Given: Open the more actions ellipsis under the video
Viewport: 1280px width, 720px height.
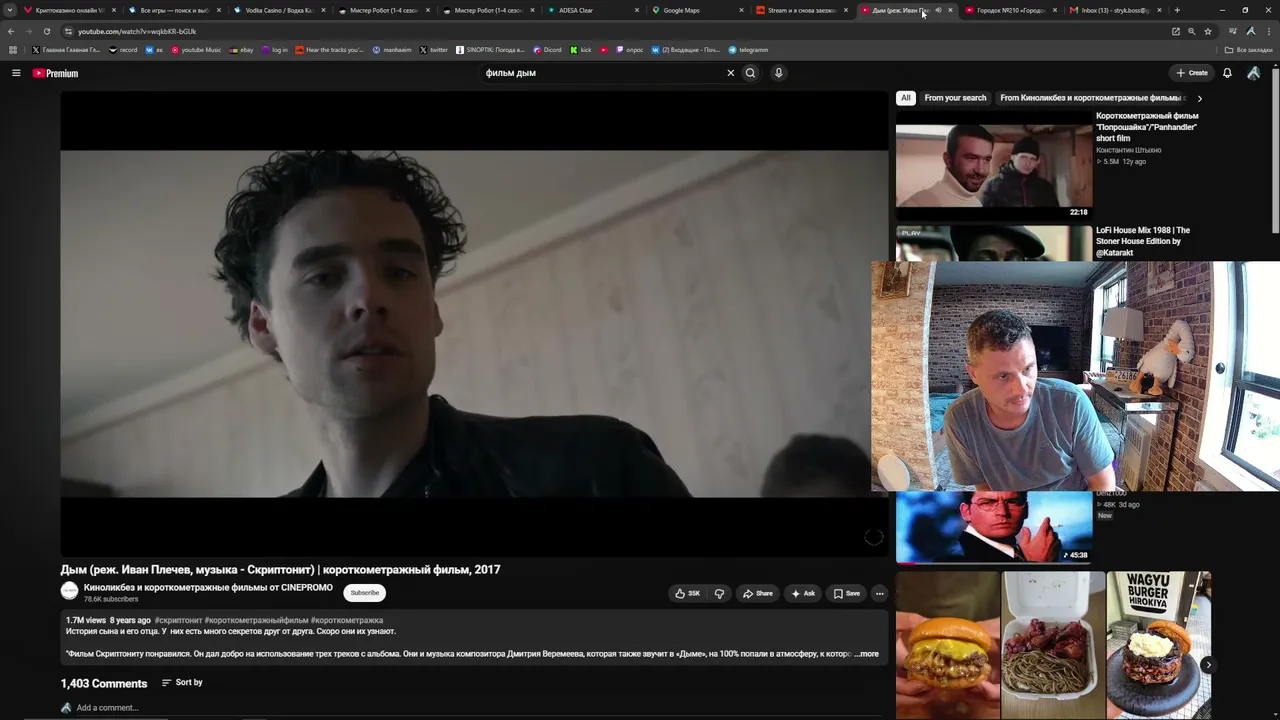Looking at the screenshot, I should [x=879, y=593].
